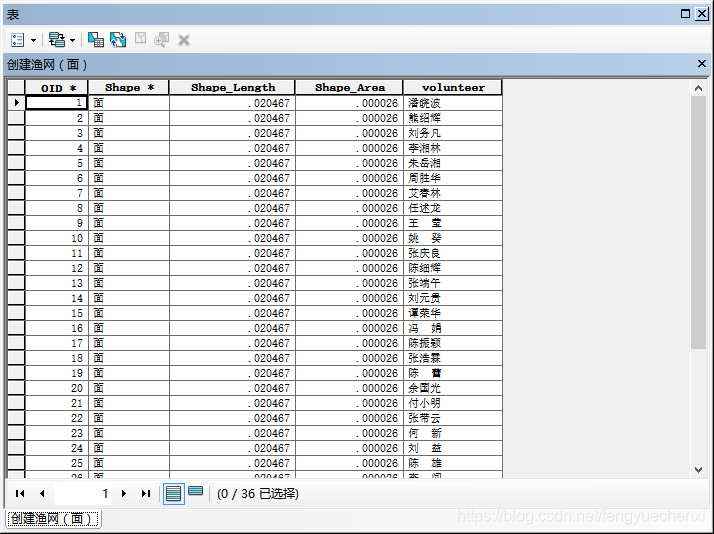This screenshot has width=714, height=534.
Task: Click the vertical scrollbar thumb
Action: [699, 223]
